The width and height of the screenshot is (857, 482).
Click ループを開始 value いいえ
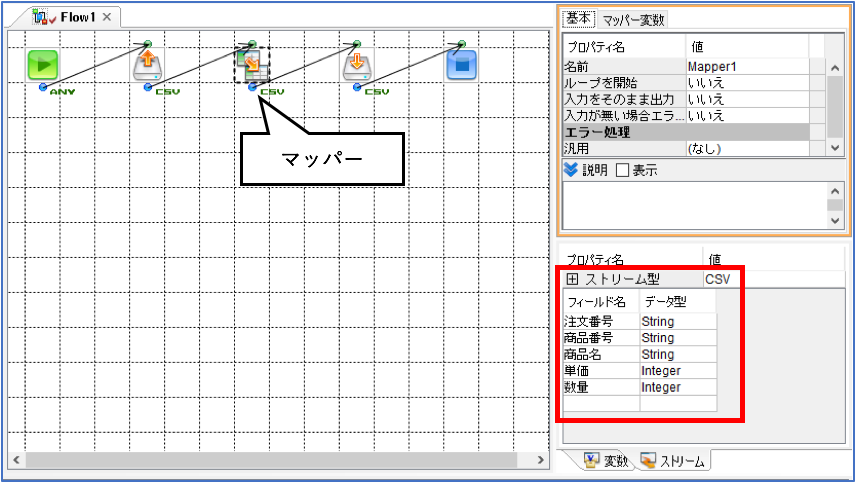coord(747,83)
